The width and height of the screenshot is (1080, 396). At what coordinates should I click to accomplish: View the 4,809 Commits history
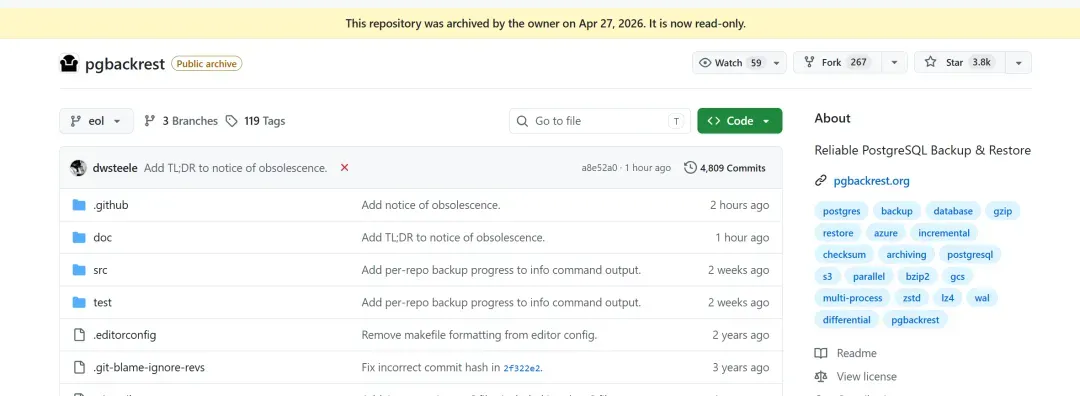click(x=725, y=168)
